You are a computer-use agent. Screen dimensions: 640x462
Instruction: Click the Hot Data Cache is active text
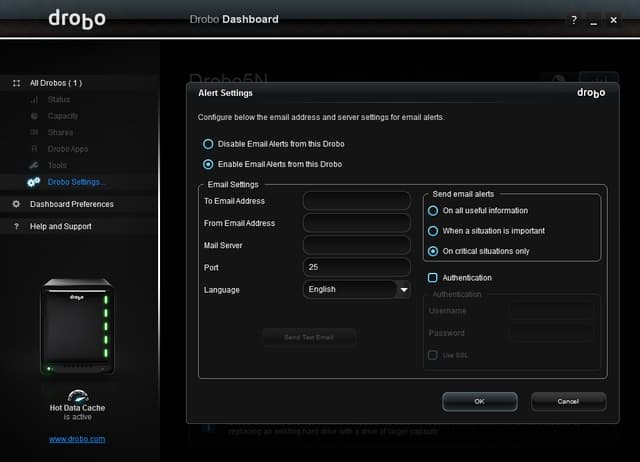point(78,412)
